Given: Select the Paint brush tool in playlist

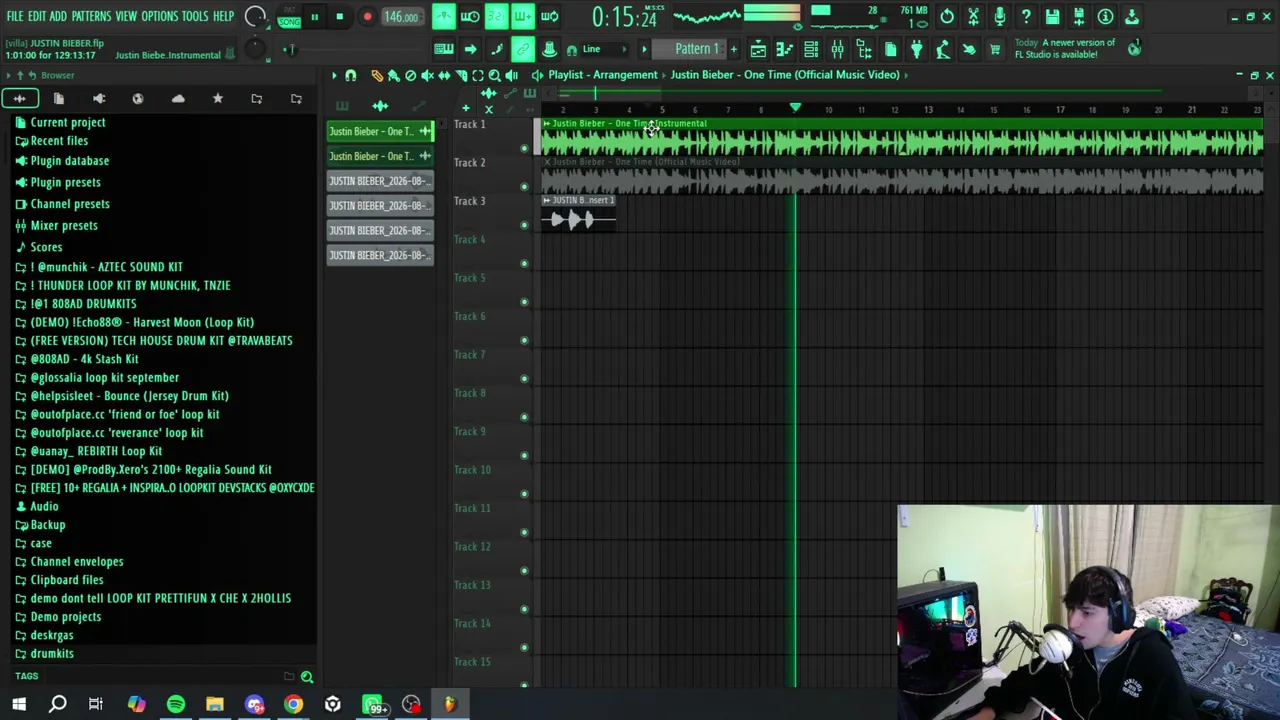Looking at the screenshot, I should [393, 75].
